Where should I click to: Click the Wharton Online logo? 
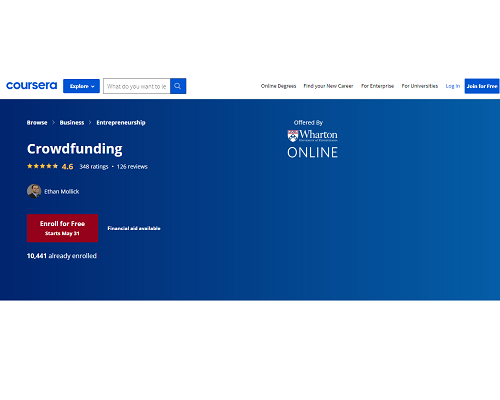click(312, 143)
